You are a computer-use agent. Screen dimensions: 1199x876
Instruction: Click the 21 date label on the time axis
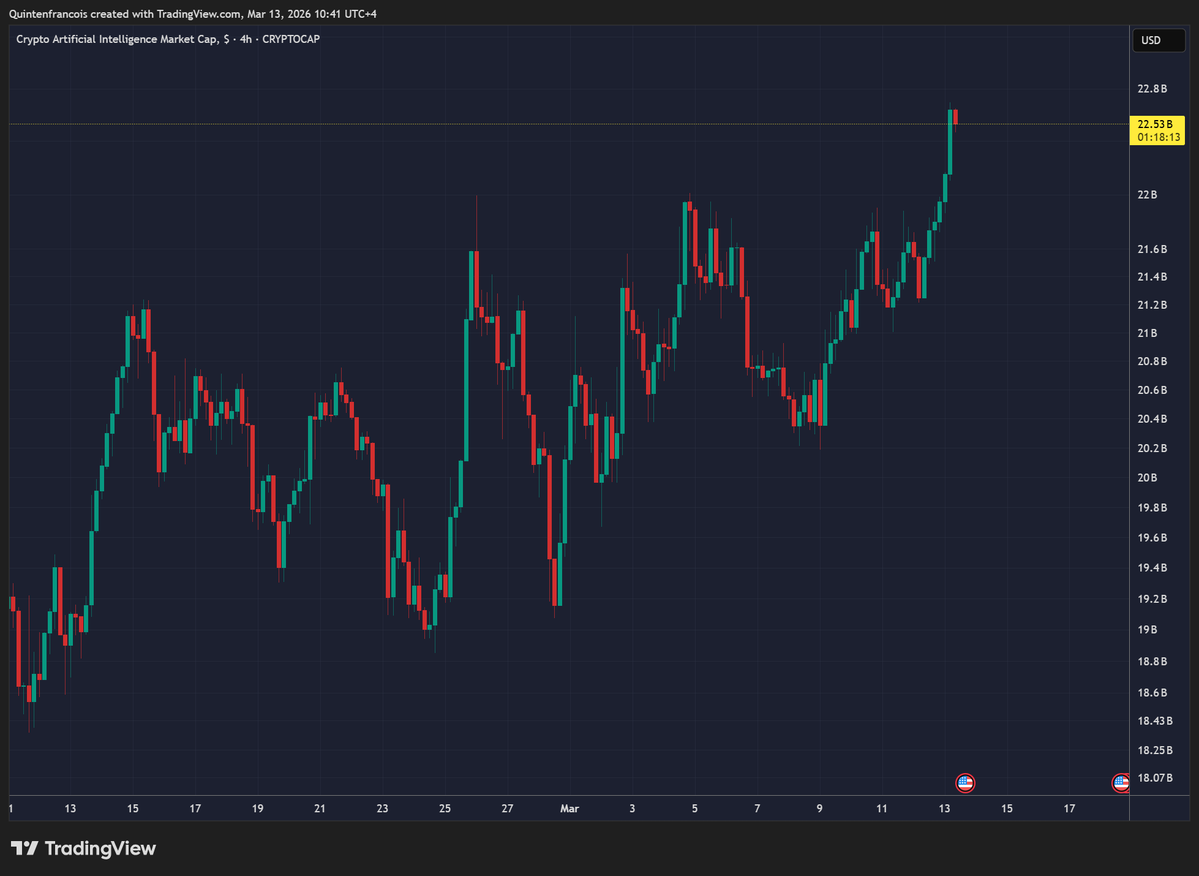point(320,808)
